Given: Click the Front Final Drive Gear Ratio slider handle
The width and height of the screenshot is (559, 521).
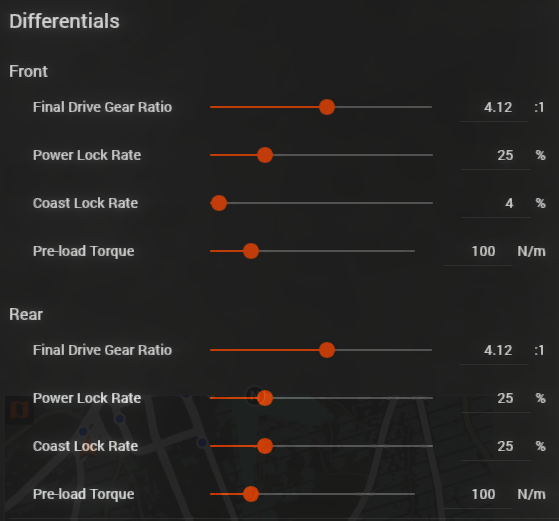Looking at the screenshot, I should [327, 107].
